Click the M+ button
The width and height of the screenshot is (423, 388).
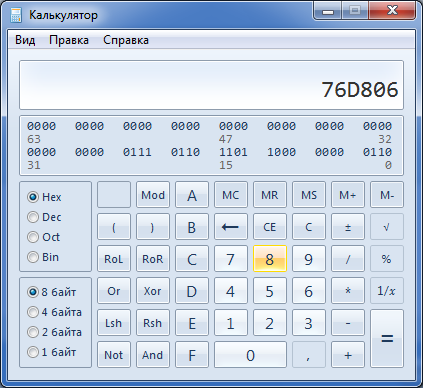(x=348, y=195)
